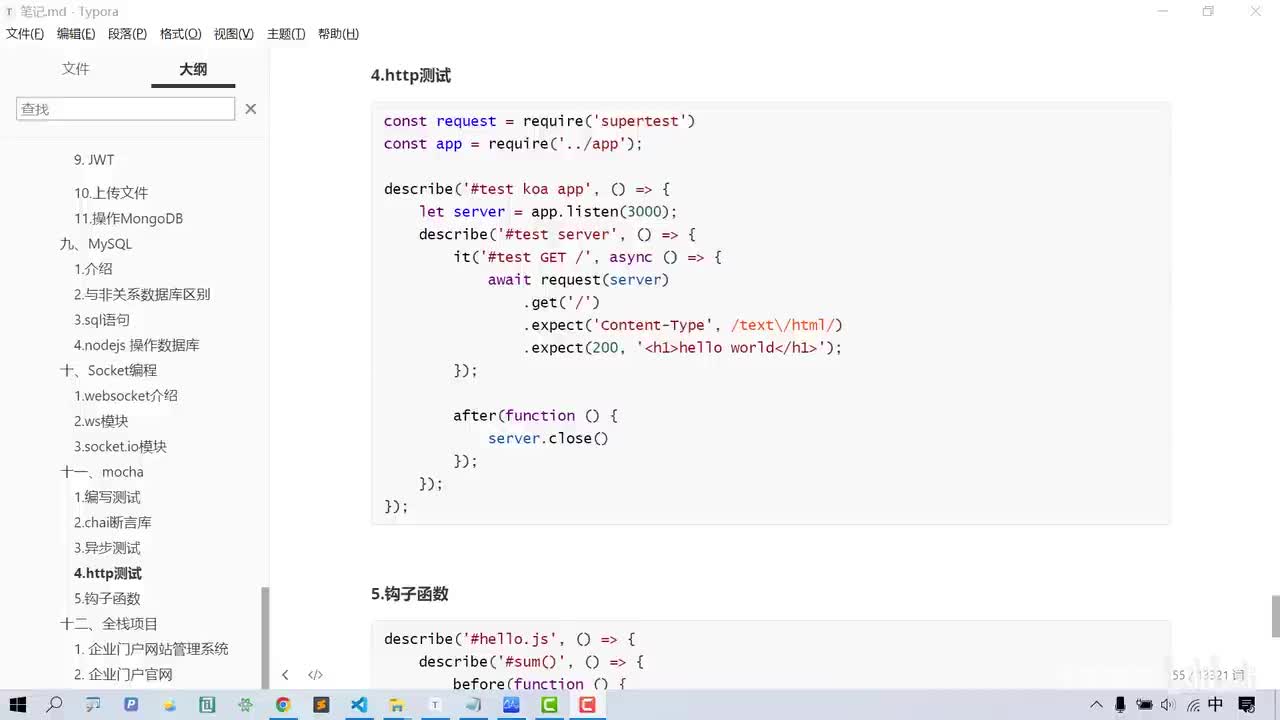Open the Windows Start menu
Screen dimensions: 1280x720
(x=18, y=705)
